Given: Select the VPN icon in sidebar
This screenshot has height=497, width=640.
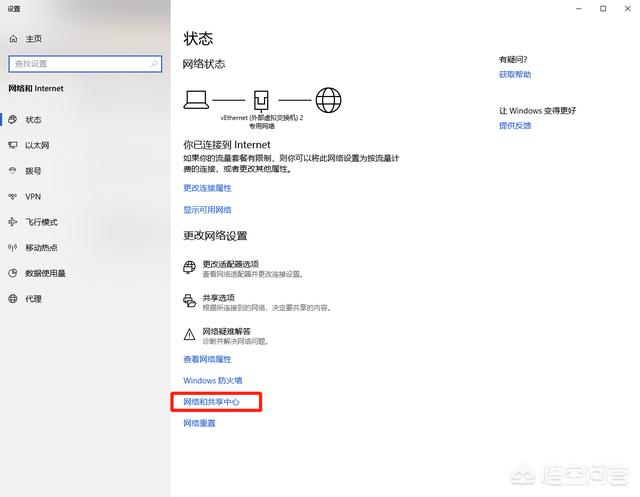Looking at the screenshot, I should [13, 197].
